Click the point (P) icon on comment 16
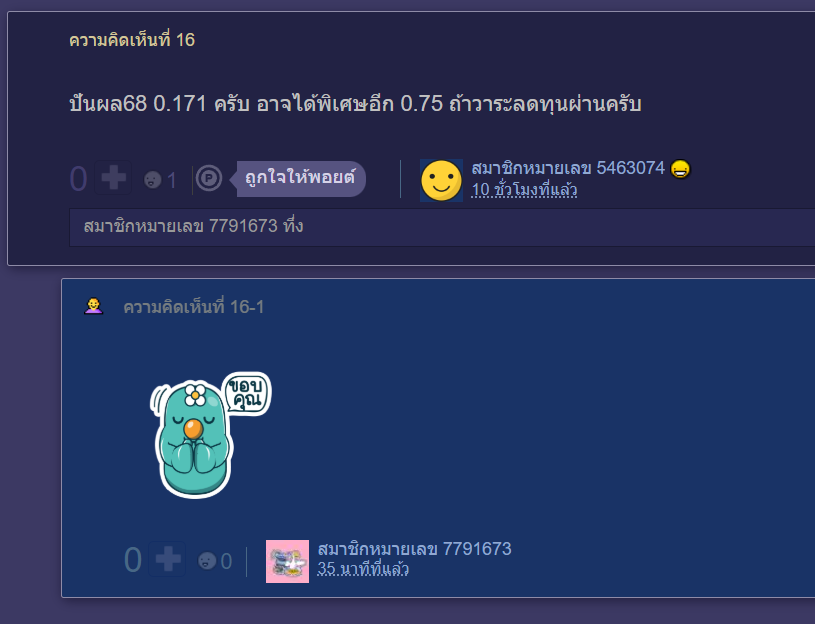This screenshot has width=815, height=624. coord(209,179)
